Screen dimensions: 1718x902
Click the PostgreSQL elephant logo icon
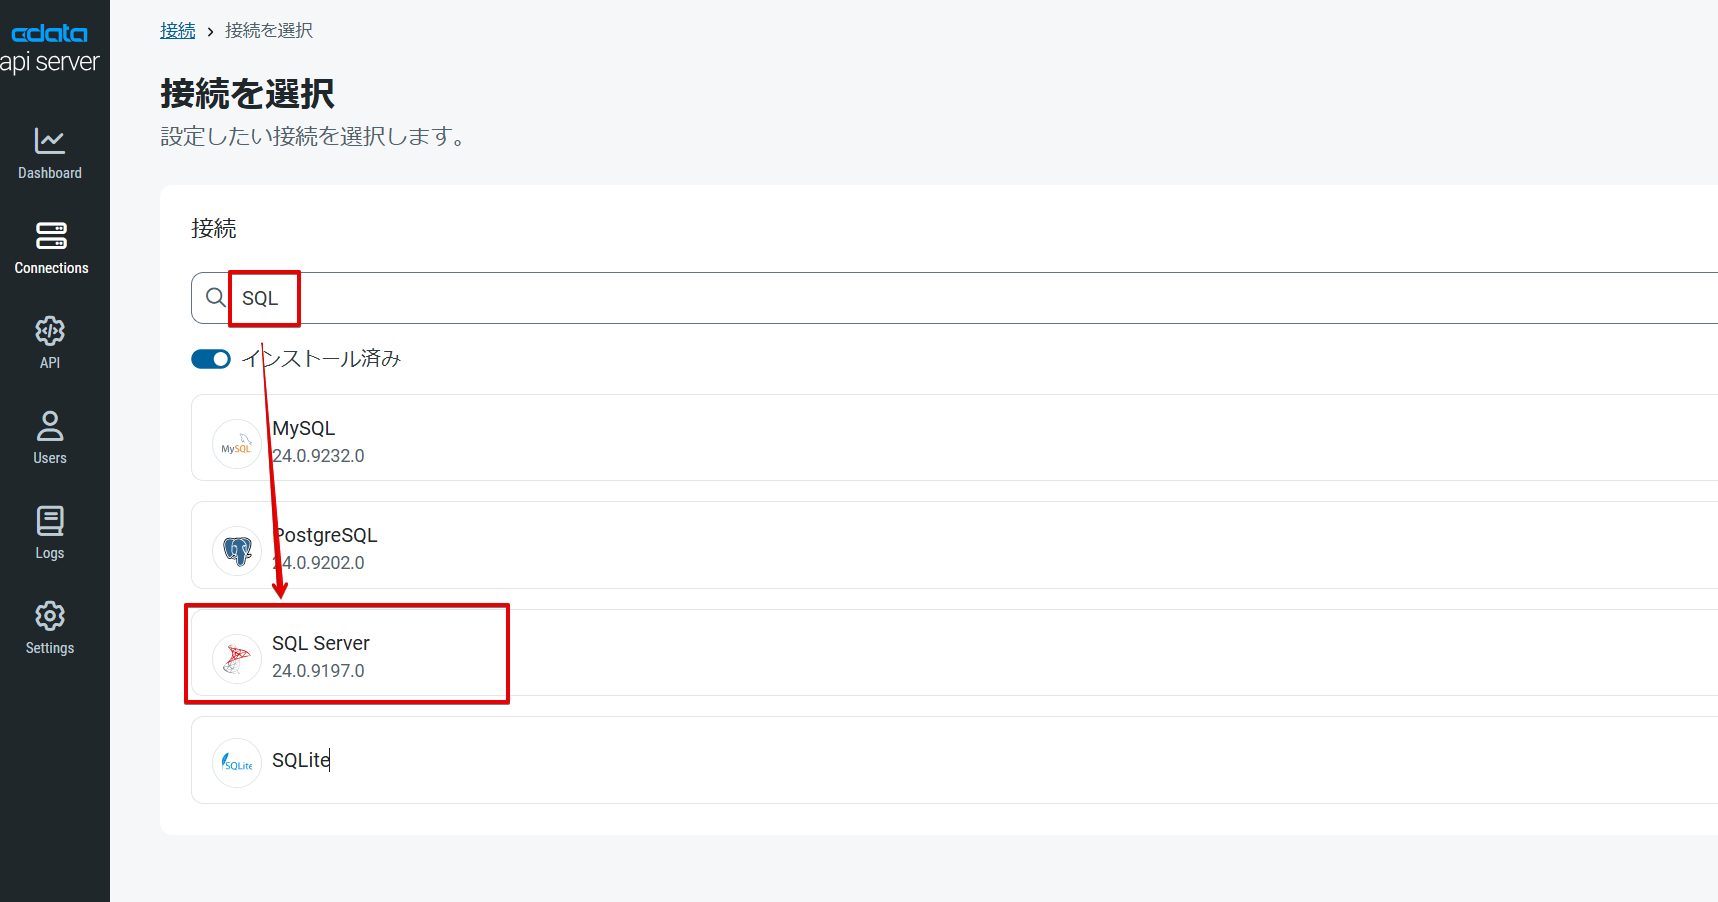tap(237, 551)
